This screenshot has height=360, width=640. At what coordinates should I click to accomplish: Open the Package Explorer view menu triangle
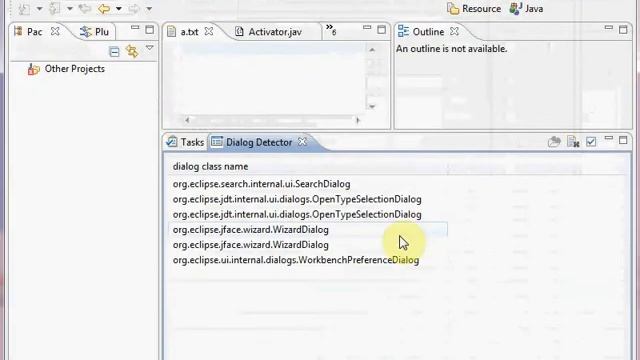click(150, 48)
